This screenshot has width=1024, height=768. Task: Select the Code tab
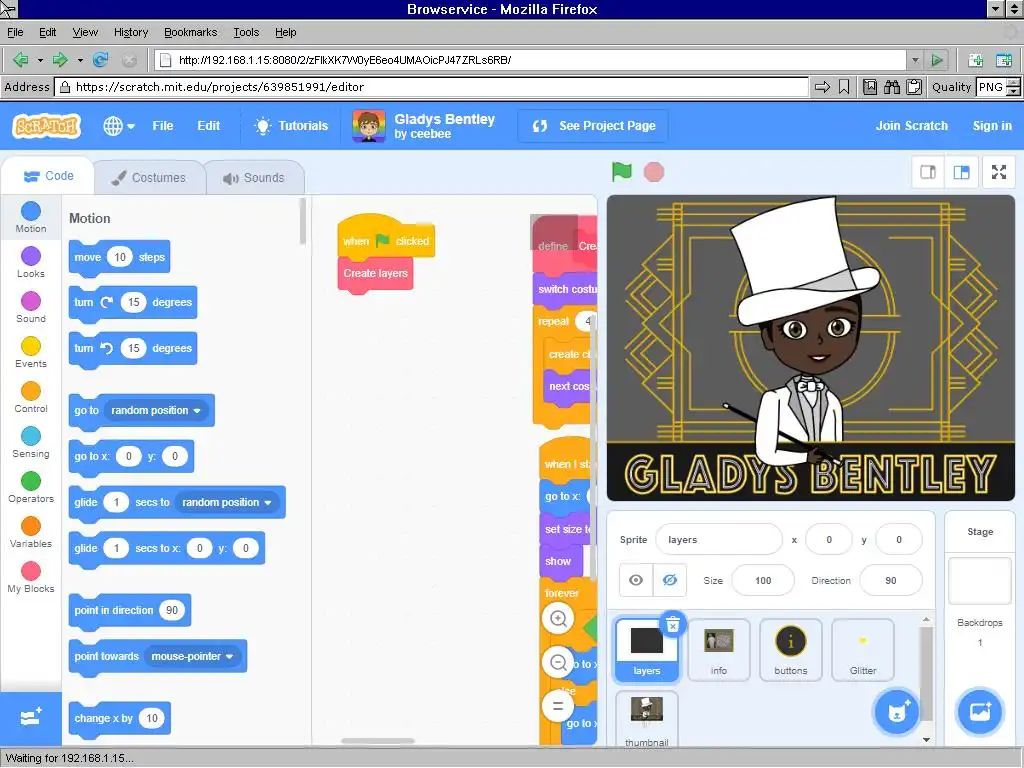pos(48,176)
